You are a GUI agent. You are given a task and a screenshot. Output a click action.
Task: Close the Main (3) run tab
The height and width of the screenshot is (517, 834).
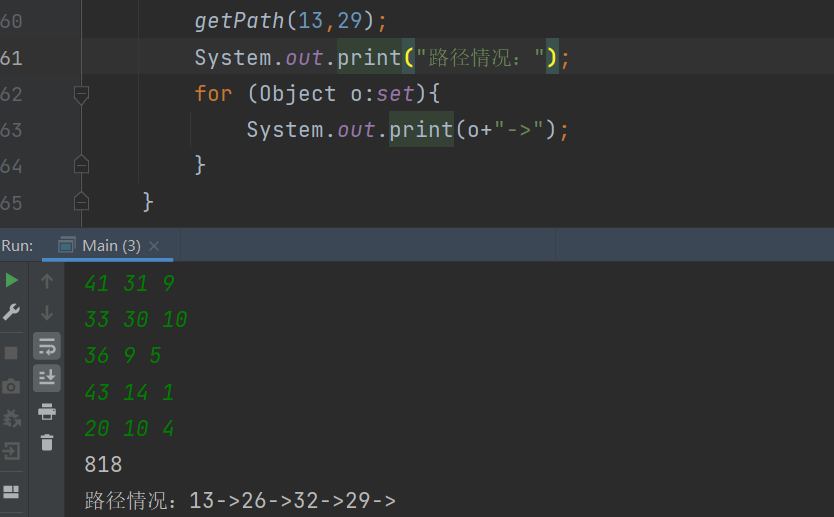coord(154,246)
